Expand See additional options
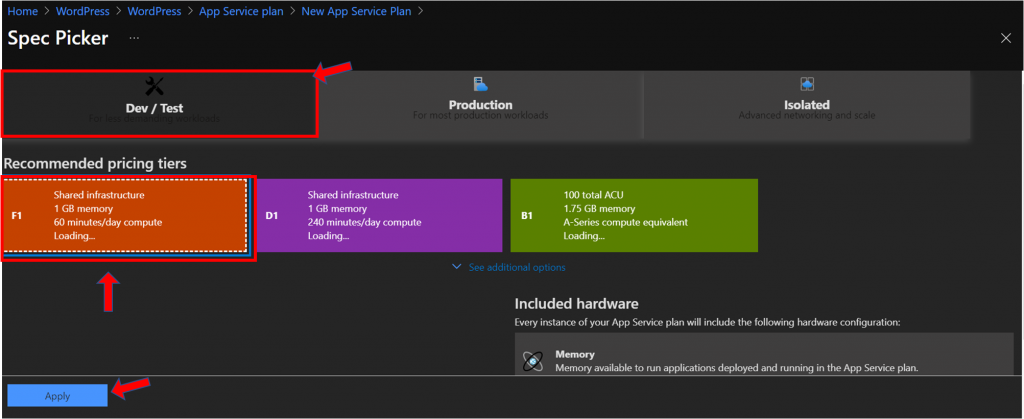Viewport: 1024px width, 419px height. (517, 268)
